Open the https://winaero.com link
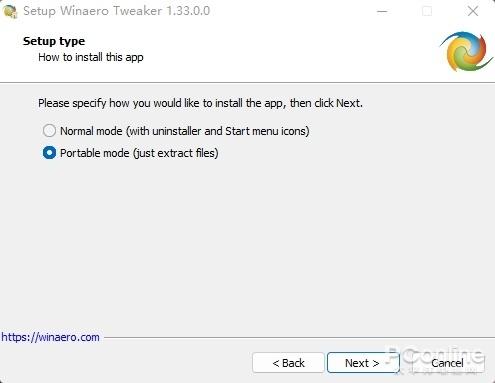Viewport: 495px width, 383px height. (x=51, y=337)
